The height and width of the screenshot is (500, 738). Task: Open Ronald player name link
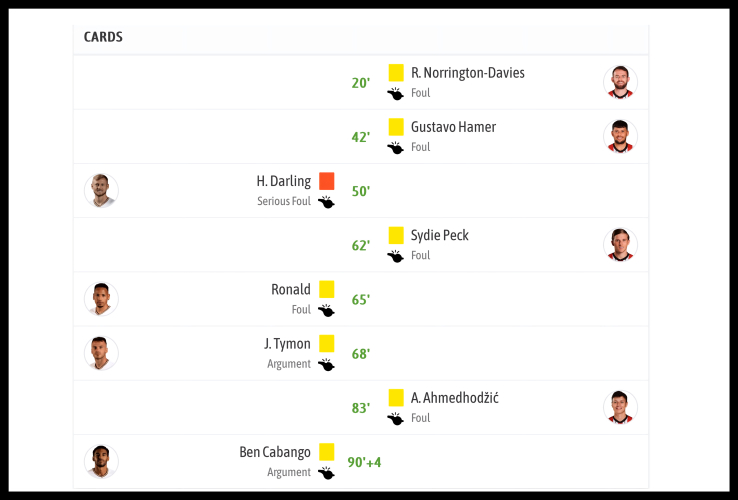[x=291, y=289]
